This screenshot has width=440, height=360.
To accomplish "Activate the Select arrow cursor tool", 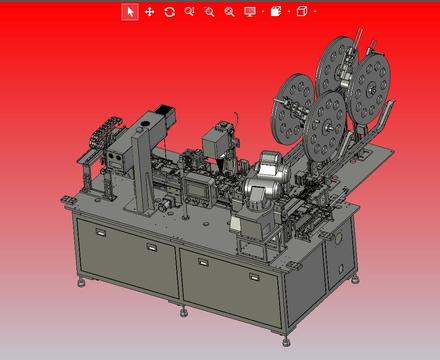I will (x=130, y=12).
